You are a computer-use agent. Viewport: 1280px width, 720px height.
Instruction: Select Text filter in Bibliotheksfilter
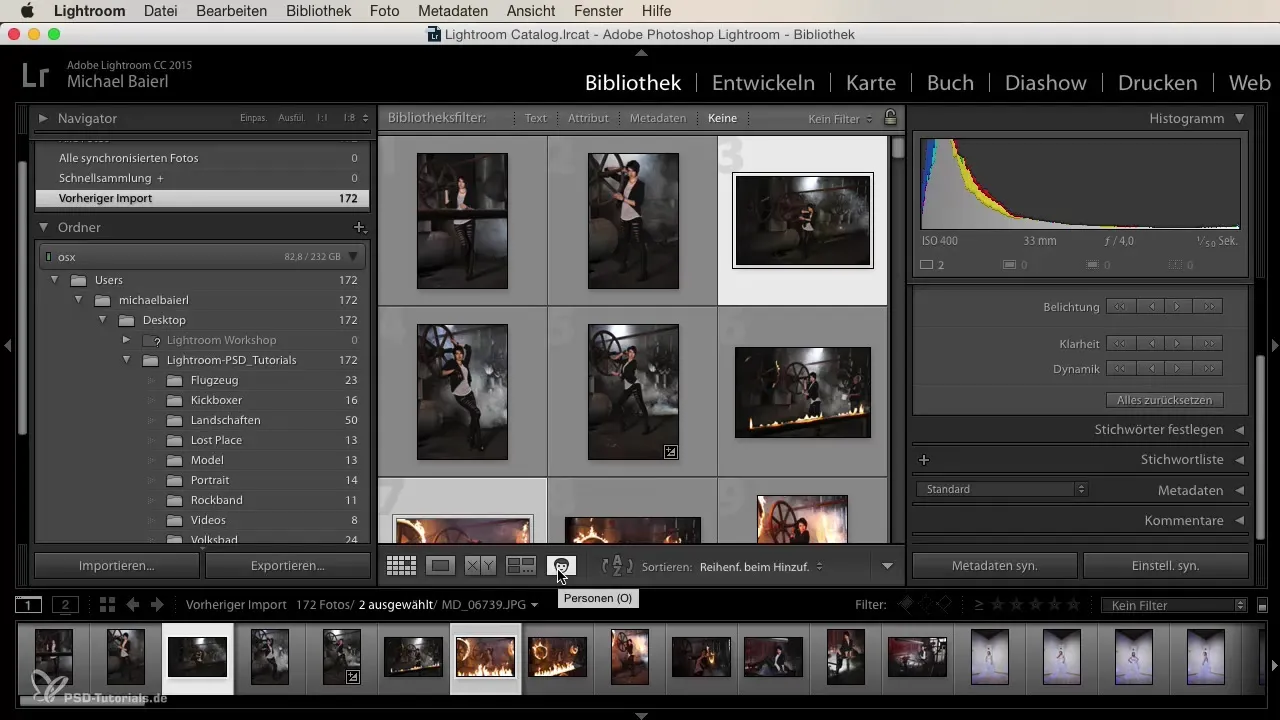[x=536, y=118]
